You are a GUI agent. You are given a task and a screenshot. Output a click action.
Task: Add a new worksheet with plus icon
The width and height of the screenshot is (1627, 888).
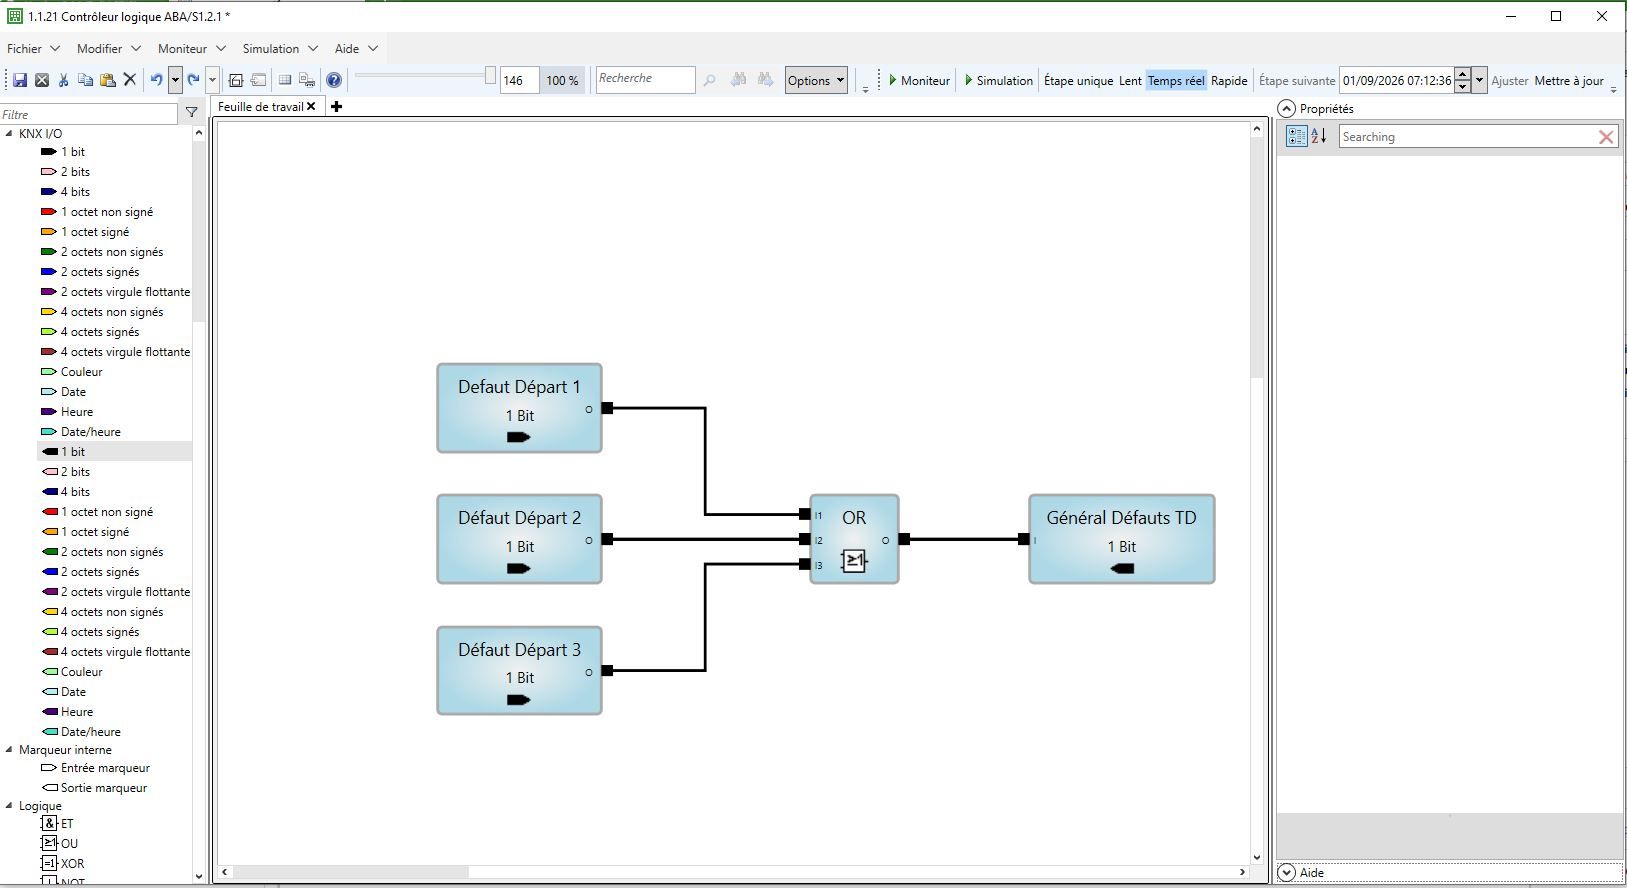[337, 107]
